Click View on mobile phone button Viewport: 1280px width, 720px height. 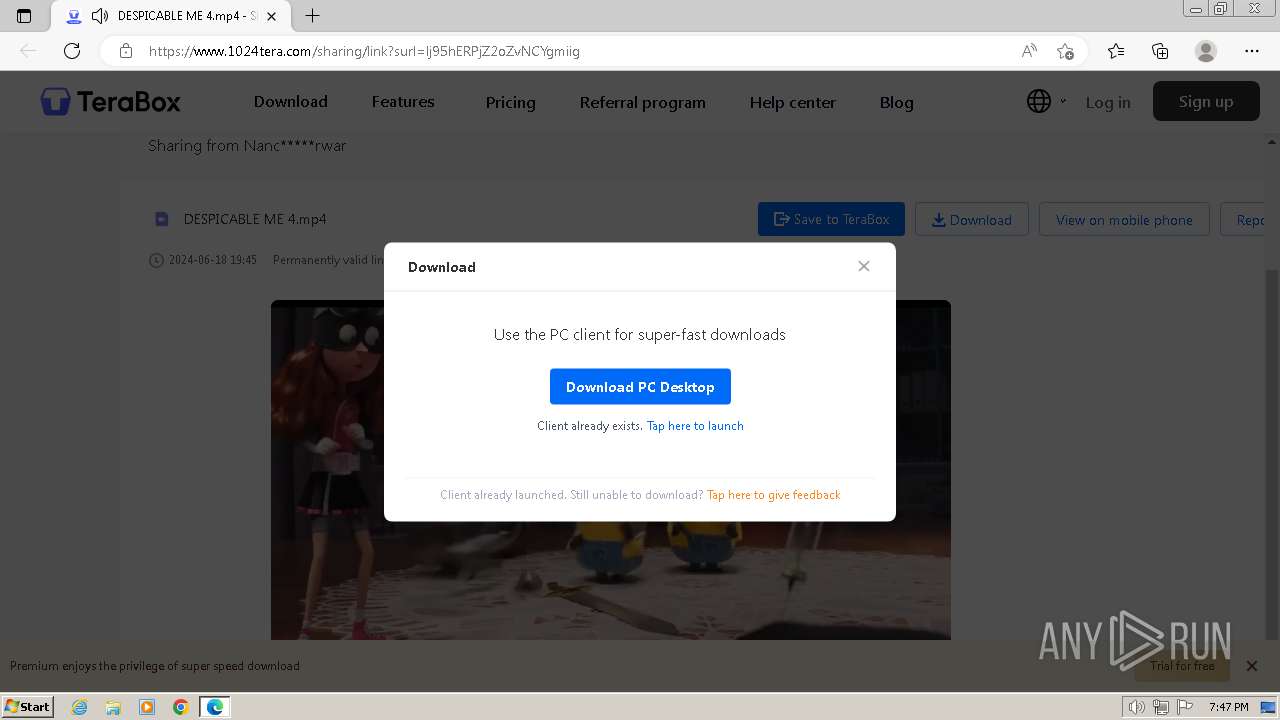[x=1124, y=219]
